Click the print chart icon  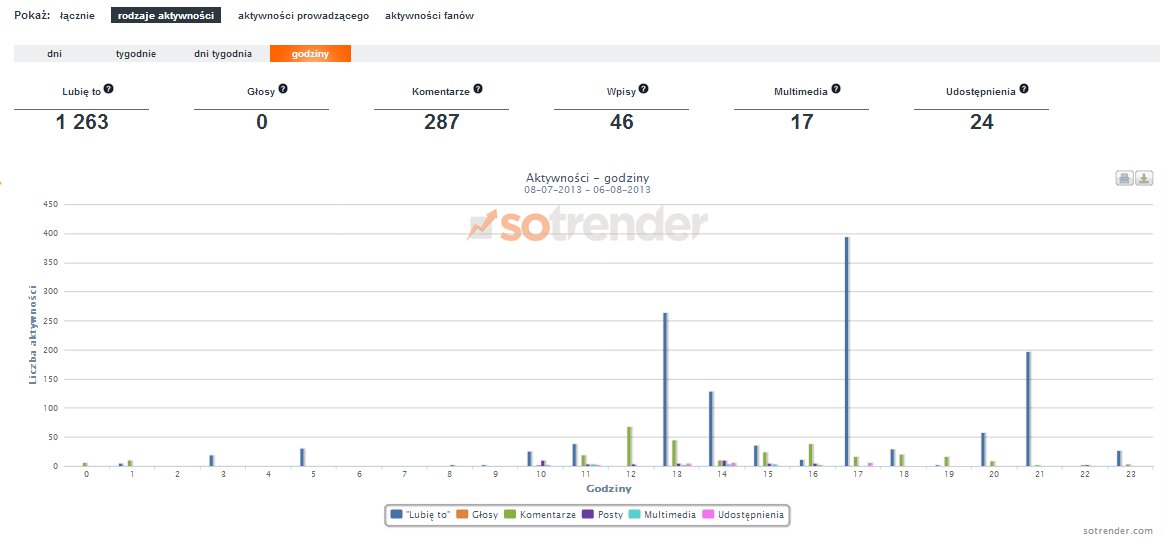click(1125, 178)
